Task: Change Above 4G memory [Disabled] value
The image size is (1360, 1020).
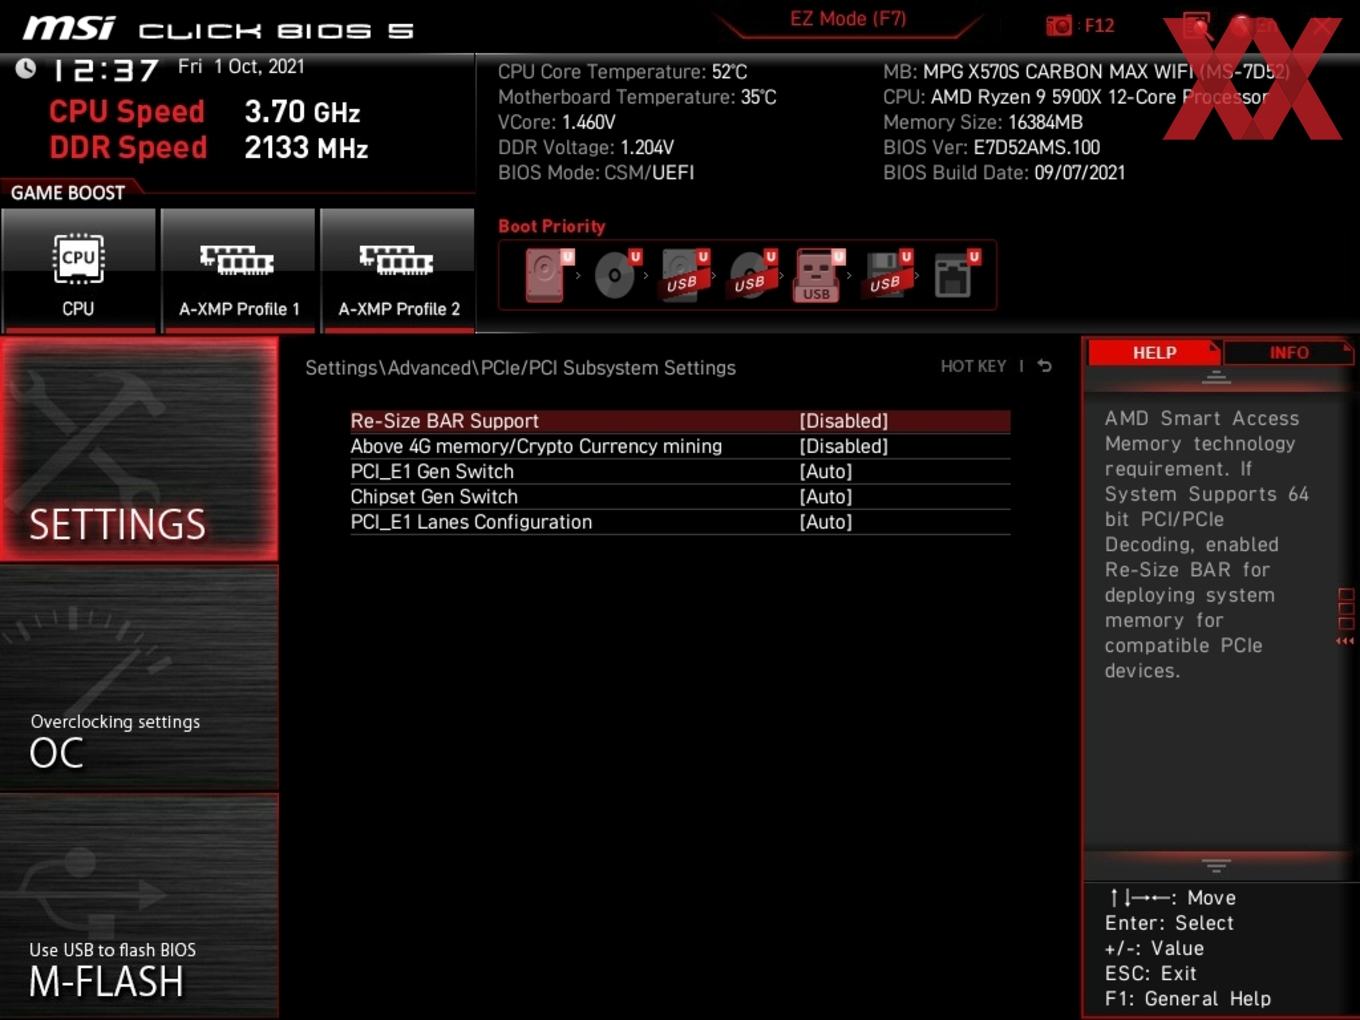Action: [843, 446]
